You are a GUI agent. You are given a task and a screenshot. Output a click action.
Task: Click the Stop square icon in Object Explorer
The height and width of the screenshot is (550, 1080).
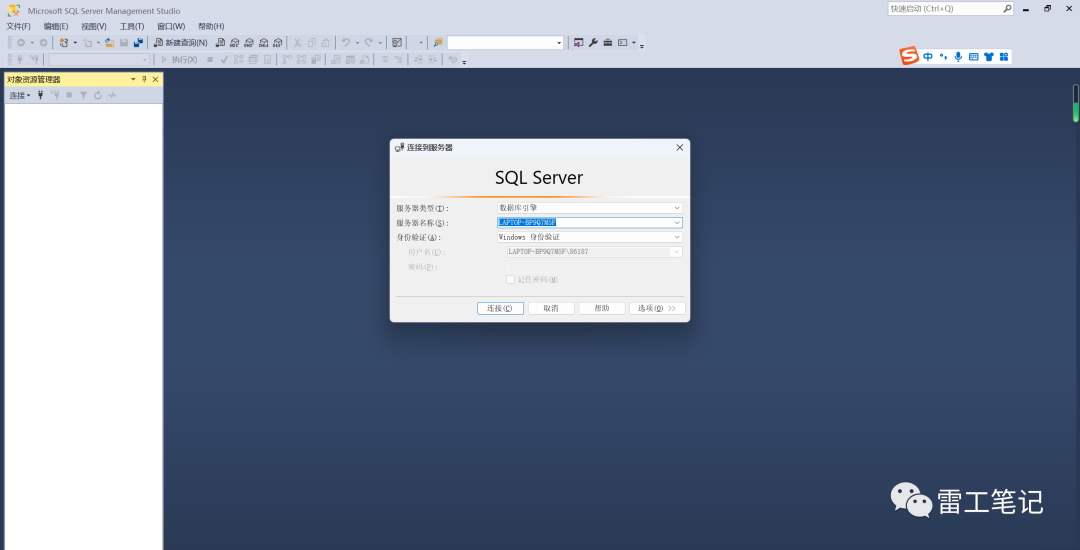69,95
